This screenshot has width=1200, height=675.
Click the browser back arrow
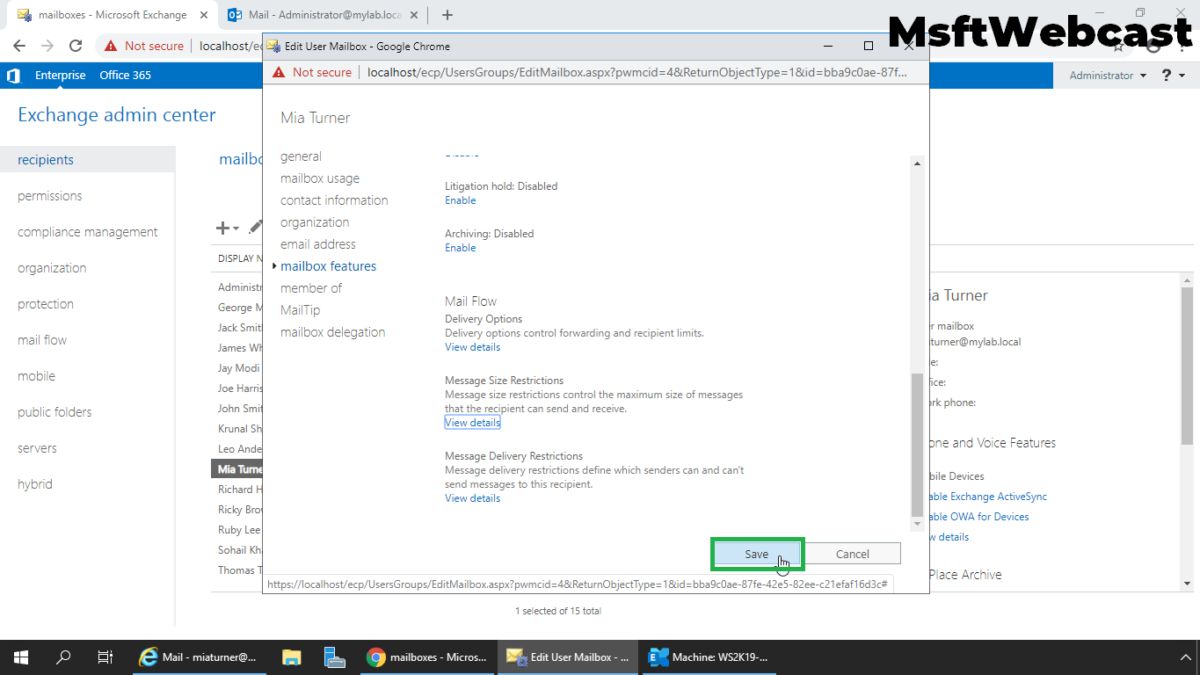20,45
